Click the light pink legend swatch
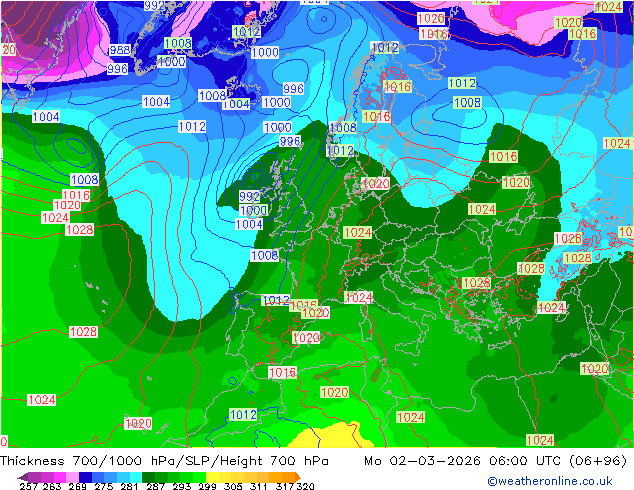 click(x=72, y=477)
